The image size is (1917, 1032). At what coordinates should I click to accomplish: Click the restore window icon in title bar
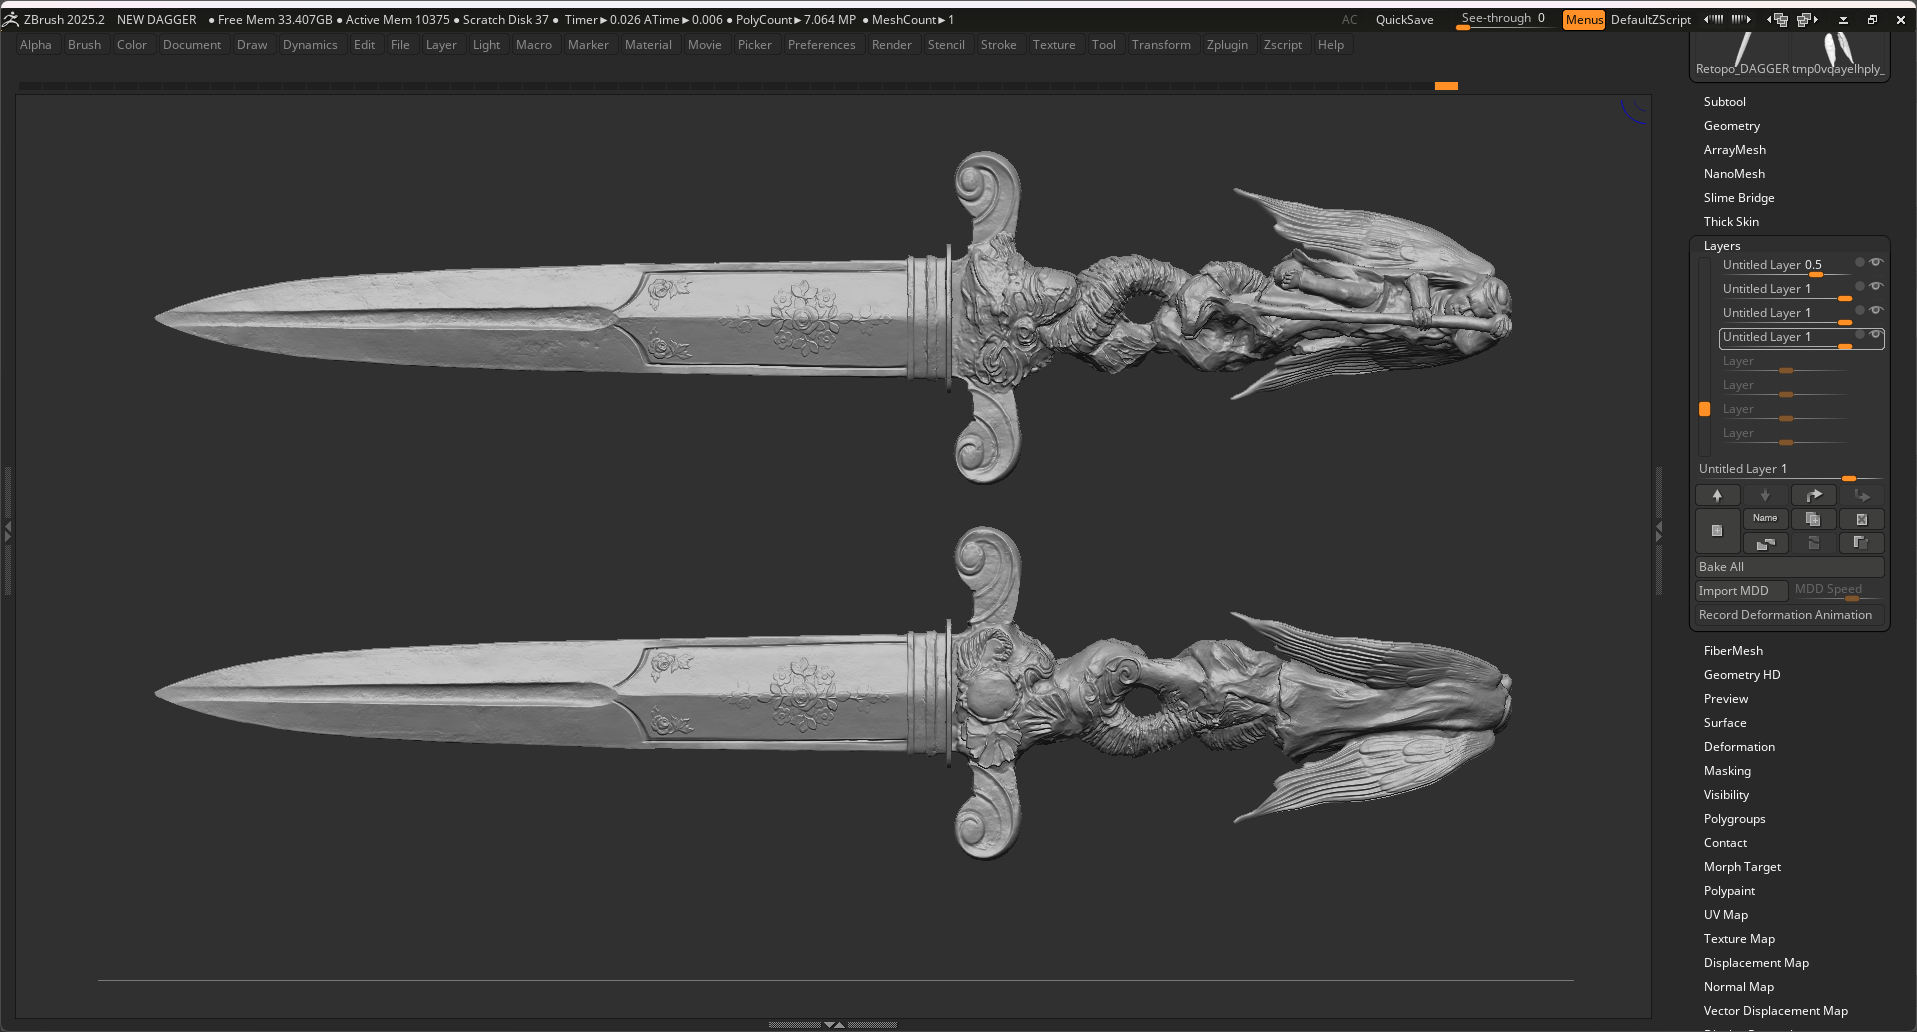1872,20
